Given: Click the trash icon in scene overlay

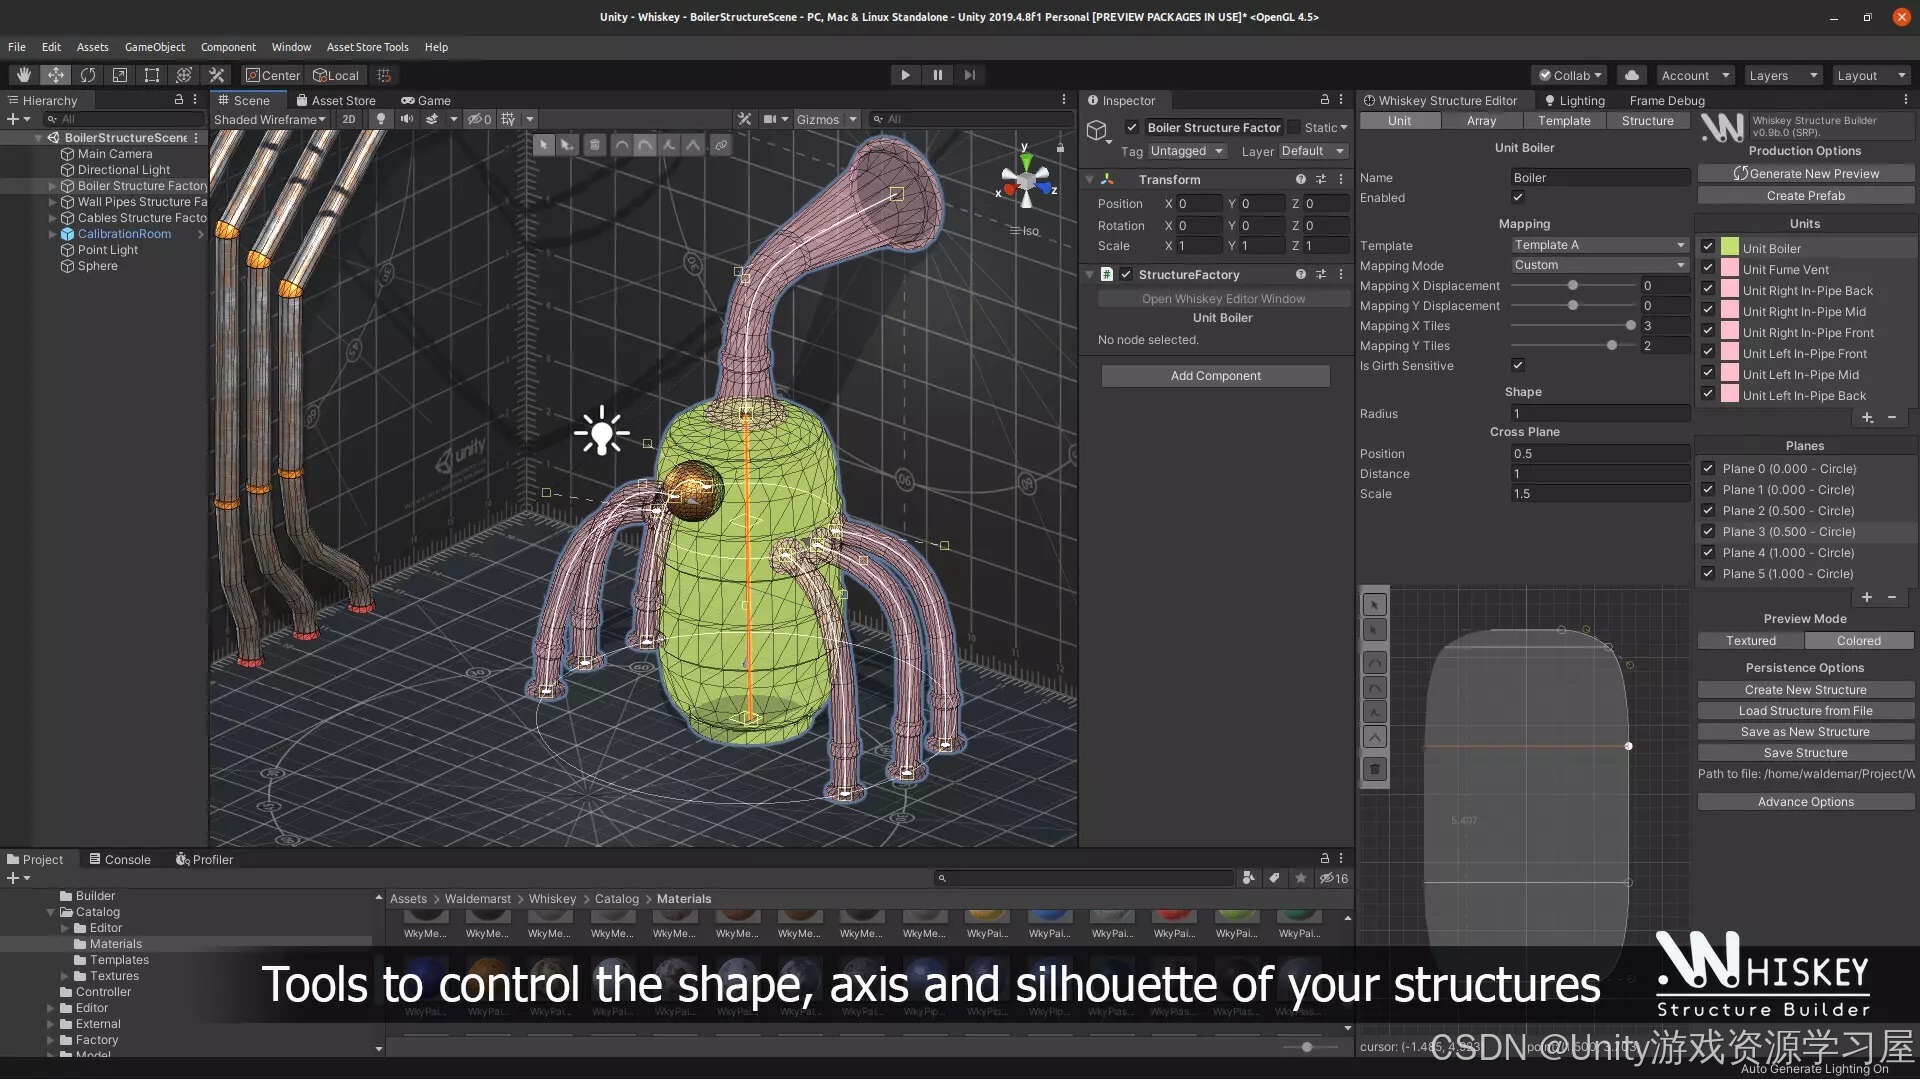Looking at the screenshot, I should 595,145.
